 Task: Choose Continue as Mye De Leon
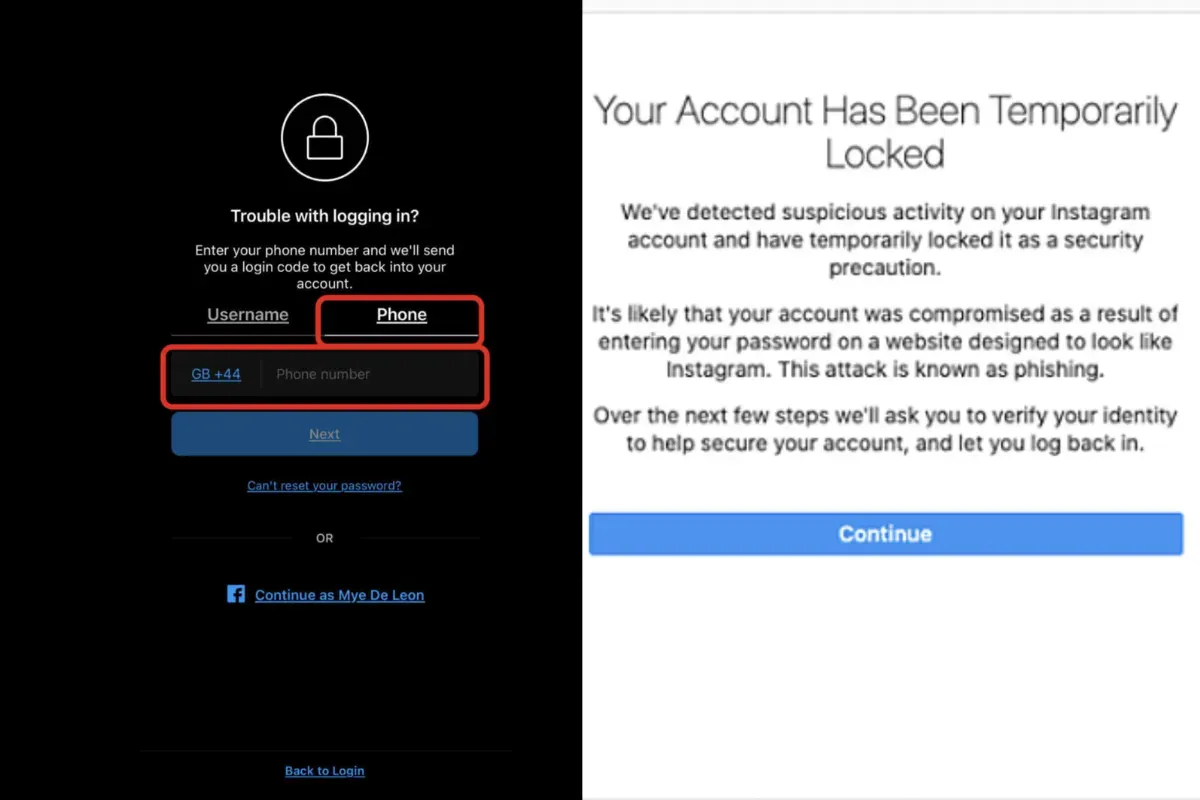[x=339, y=595]
